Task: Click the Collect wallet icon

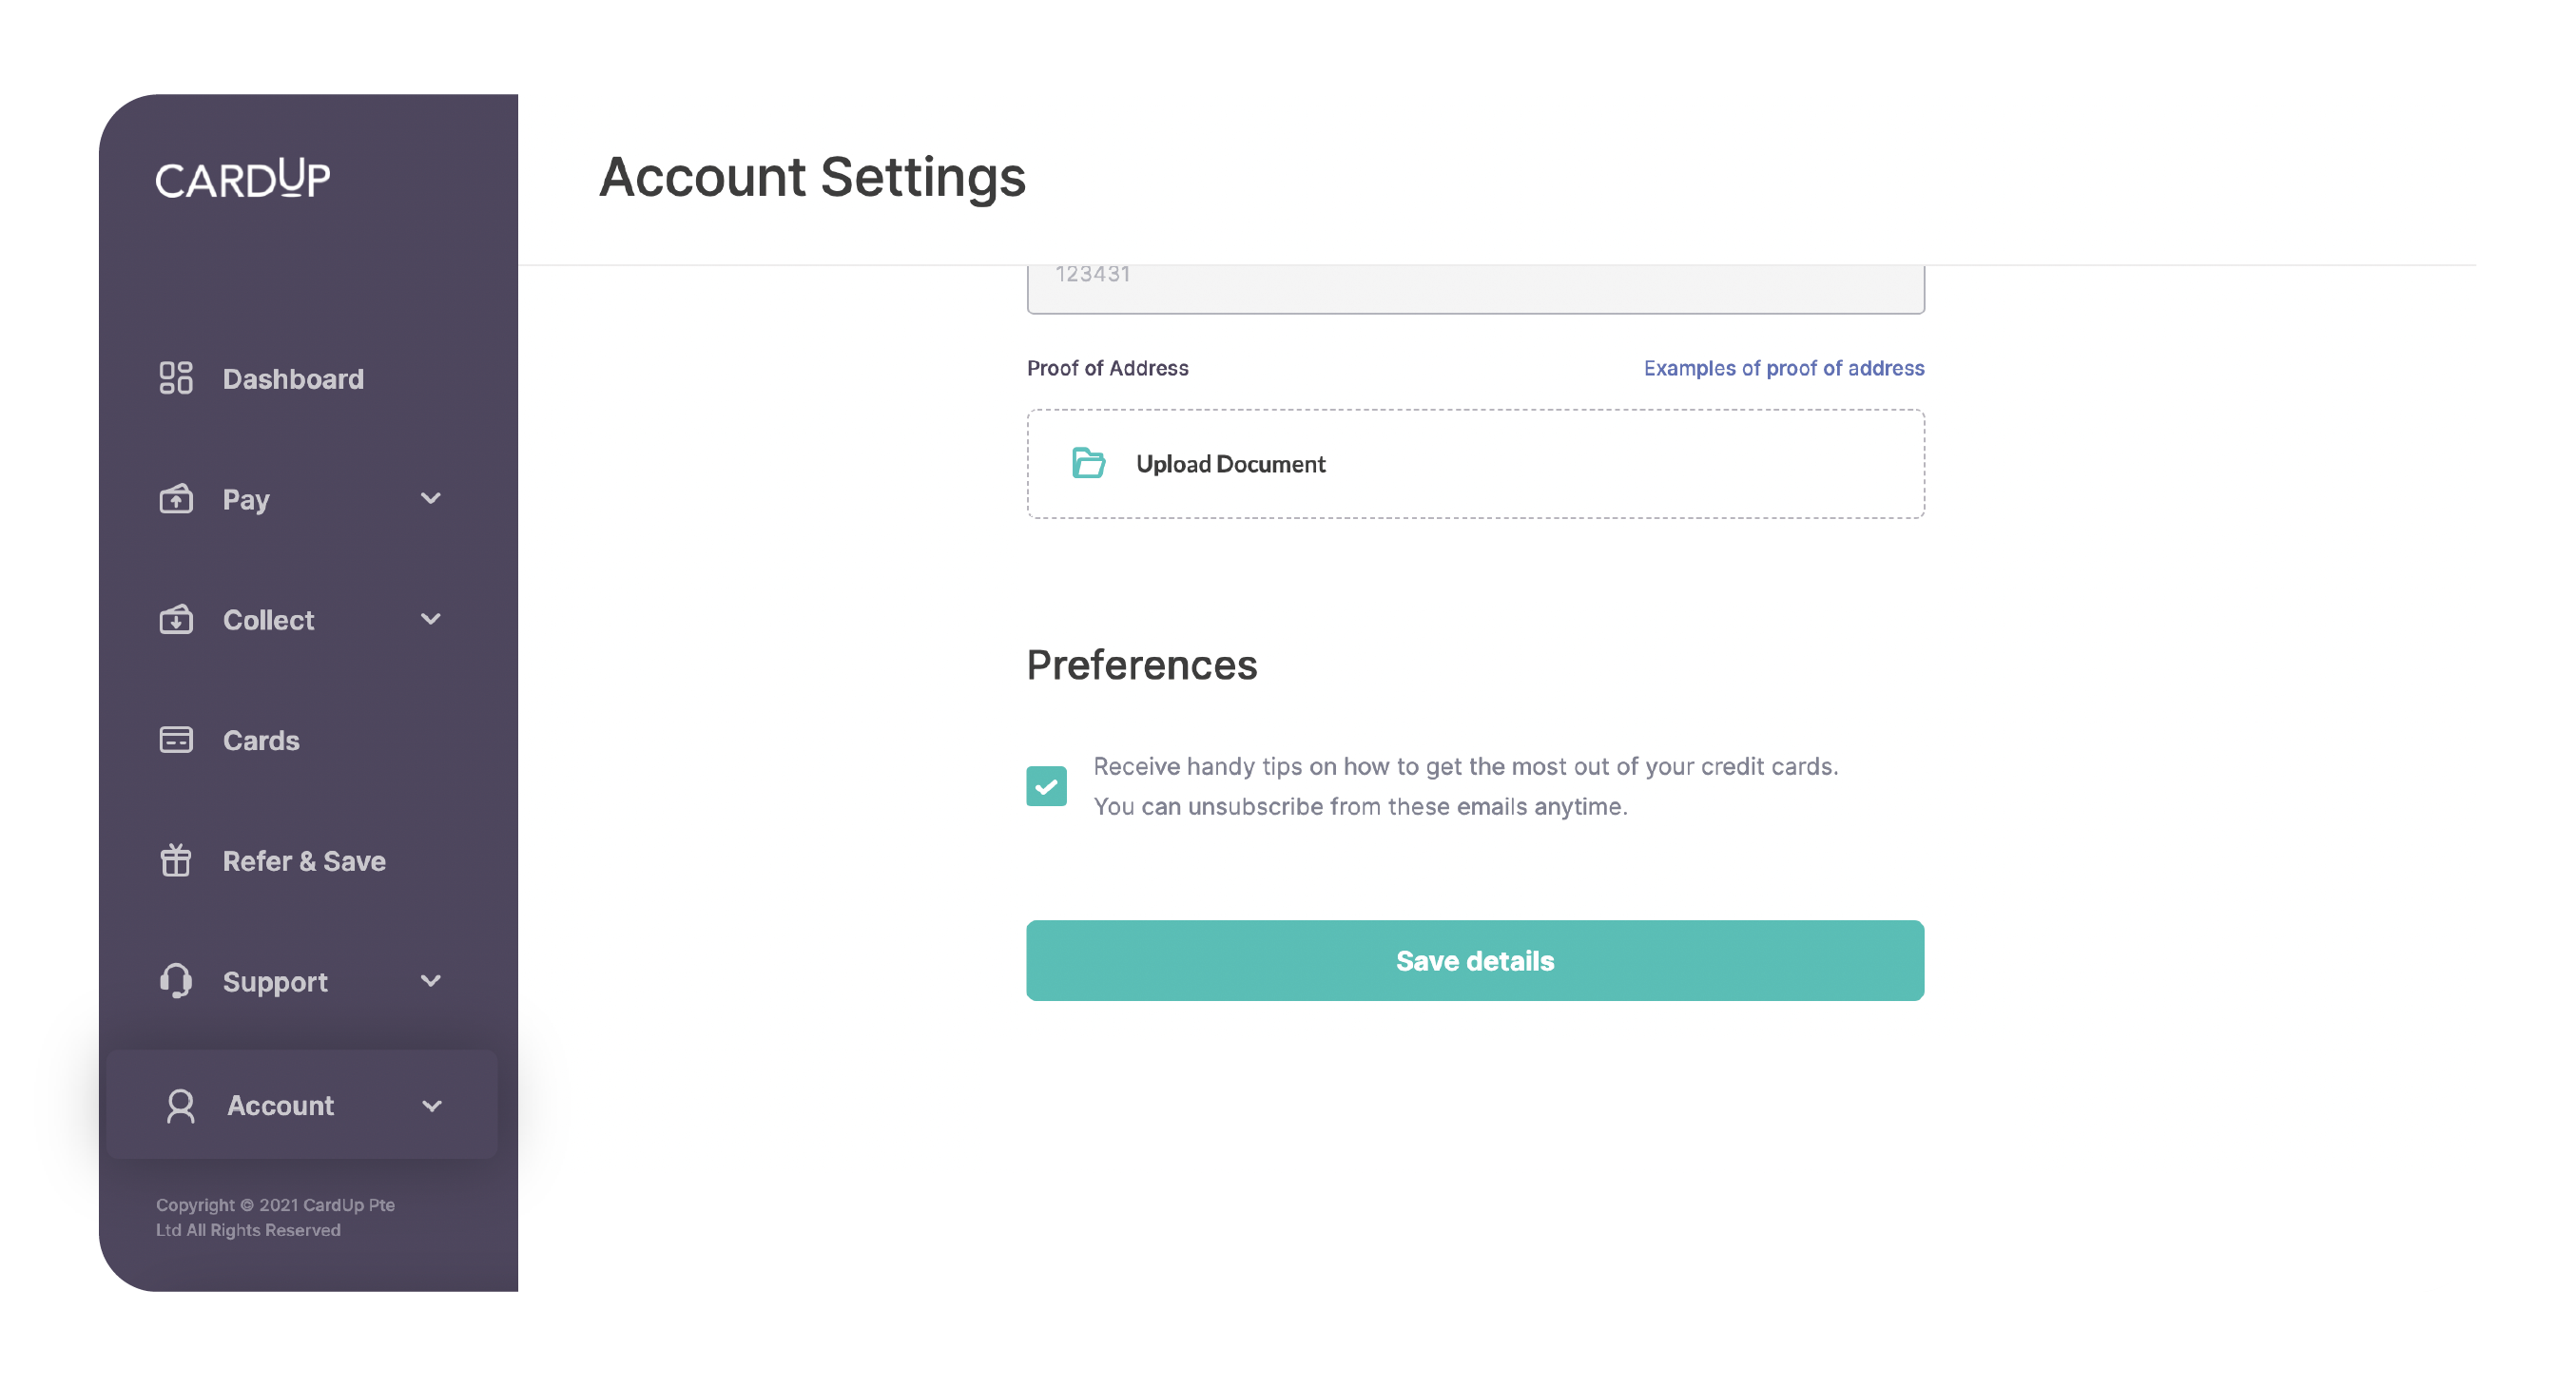Action: point(176,619)
